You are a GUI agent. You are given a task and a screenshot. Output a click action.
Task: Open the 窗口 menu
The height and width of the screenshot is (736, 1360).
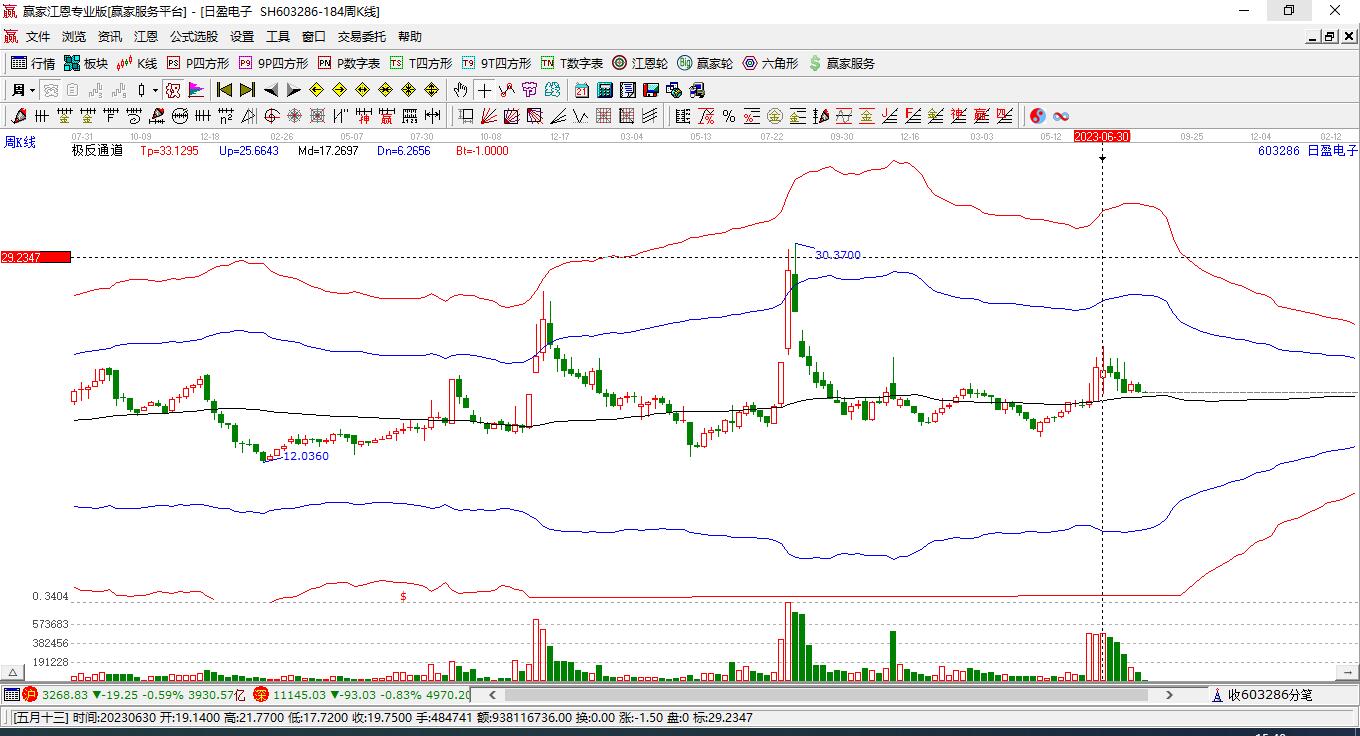click(x=314, y=37)
